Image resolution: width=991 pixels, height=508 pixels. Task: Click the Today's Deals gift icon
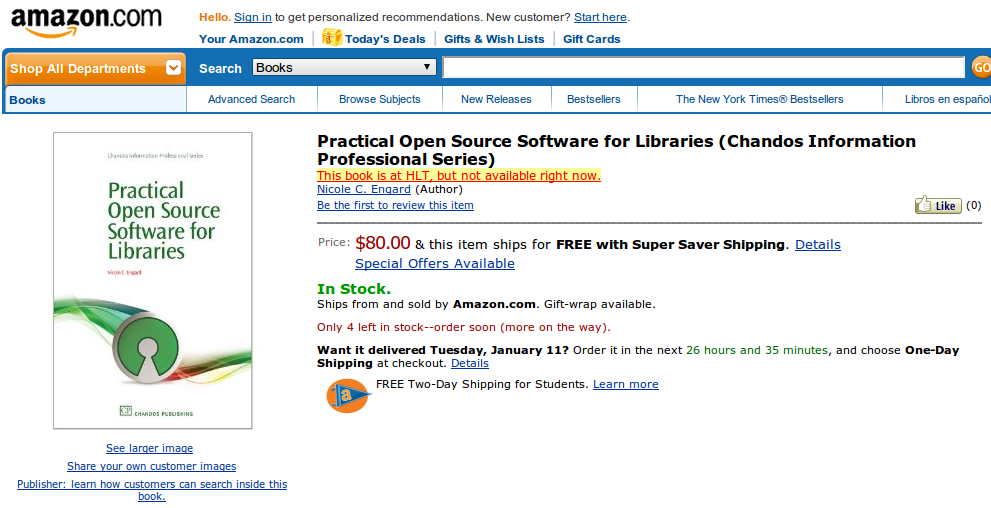pos(332,37)
